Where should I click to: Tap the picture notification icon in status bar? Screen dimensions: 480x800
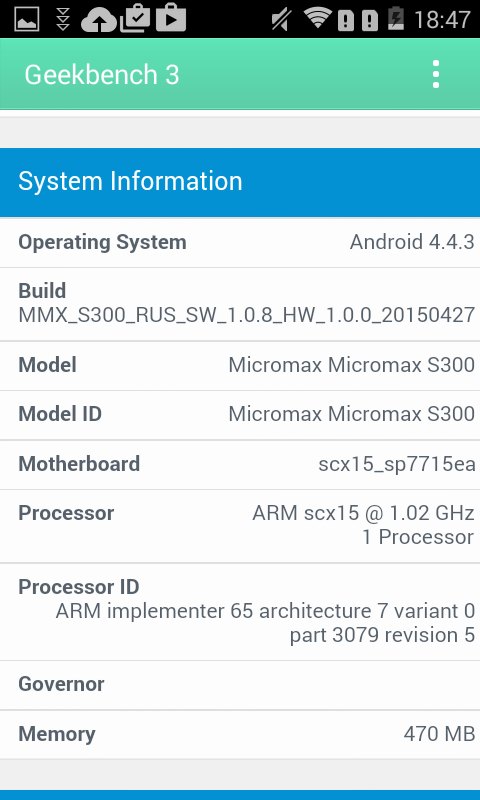[x=28, y=19]
